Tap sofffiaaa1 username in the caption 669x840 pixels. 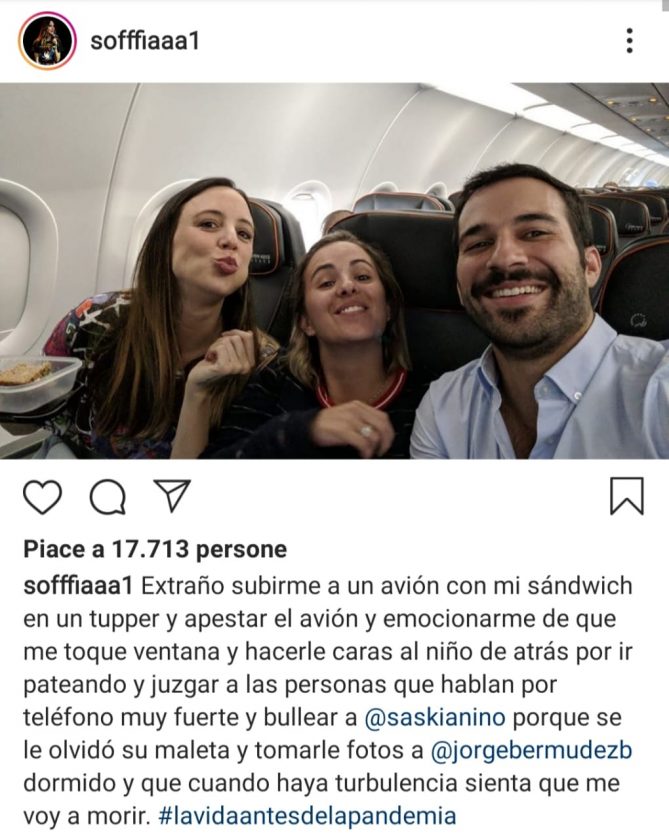point(78,586)
